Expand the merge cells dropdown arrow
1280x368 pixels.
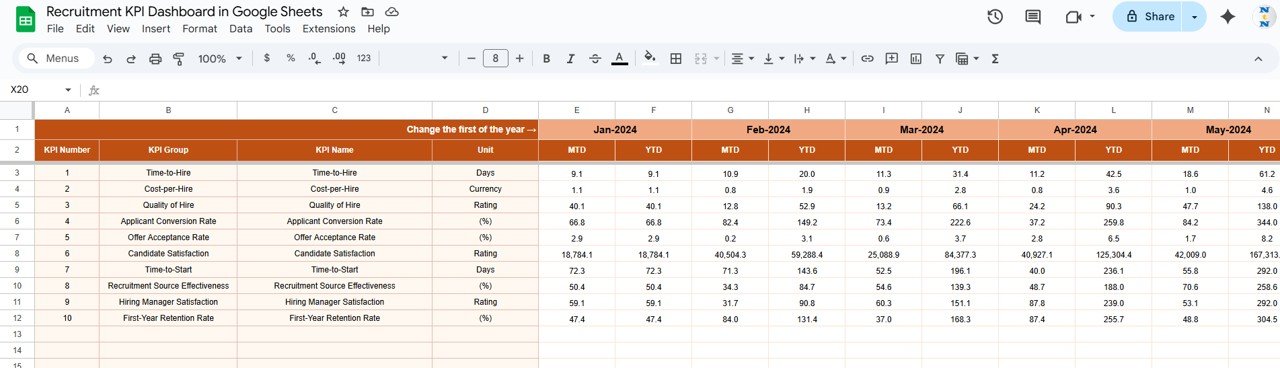[717, 59]
